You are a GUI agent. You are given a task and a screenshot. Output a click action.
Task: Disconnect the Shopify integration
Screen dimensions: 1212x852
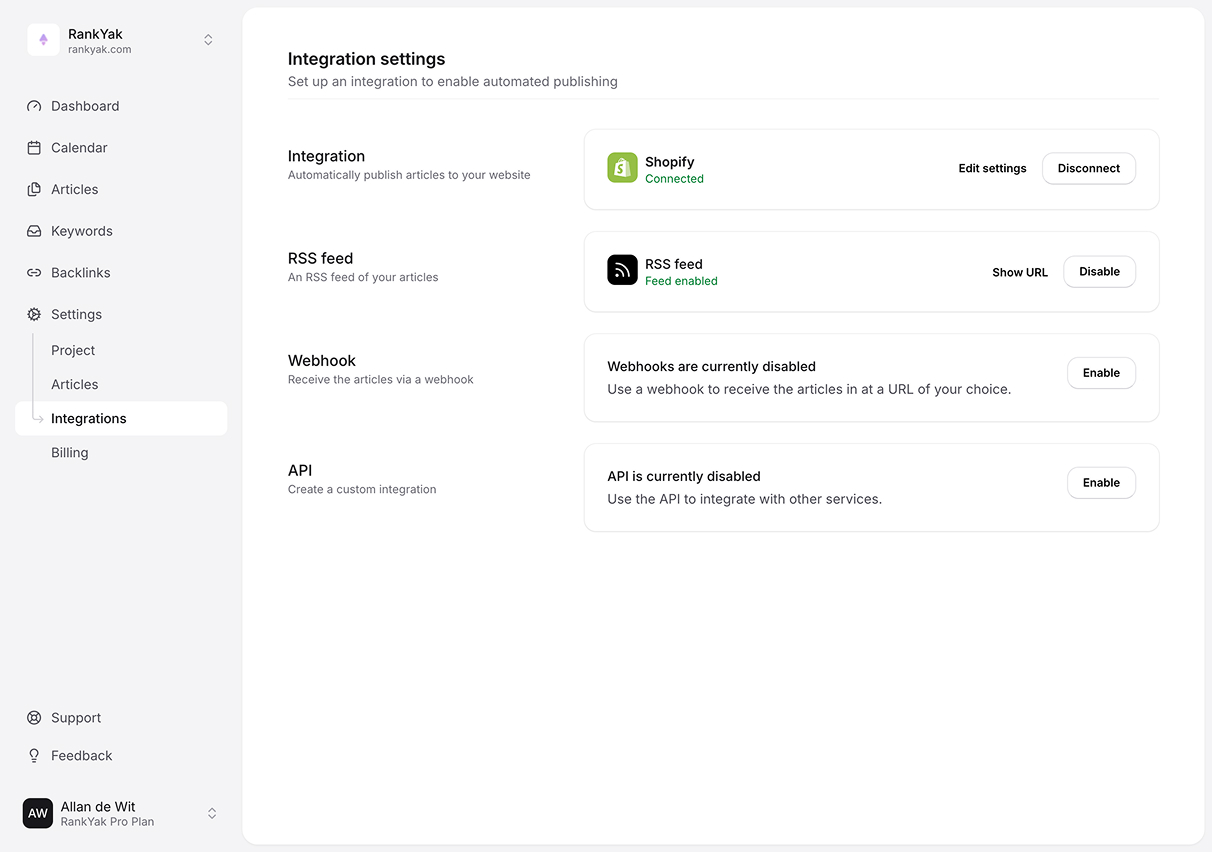(x=1088, y=169)
